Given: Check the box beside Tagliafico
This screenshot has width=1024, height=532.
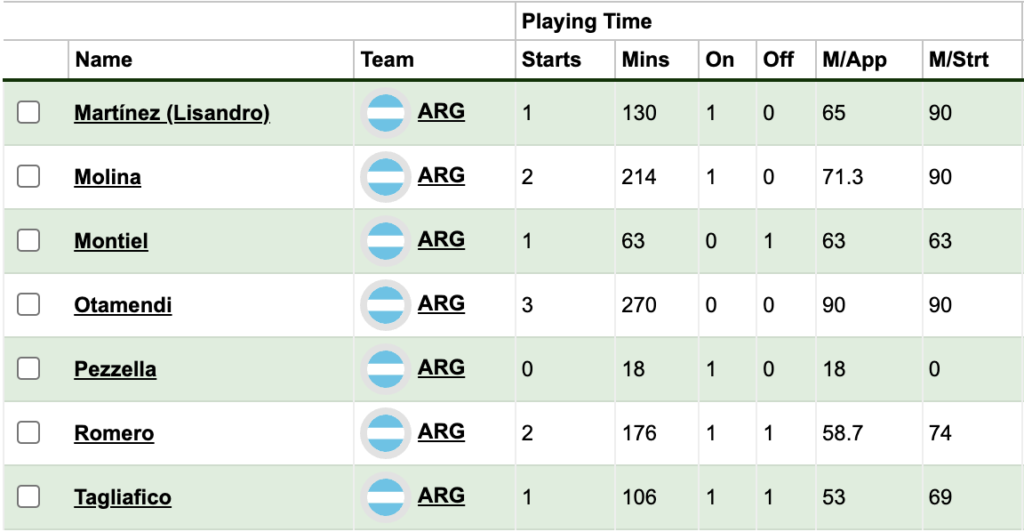Looking at the screenshot, I should tap(29, 497).
